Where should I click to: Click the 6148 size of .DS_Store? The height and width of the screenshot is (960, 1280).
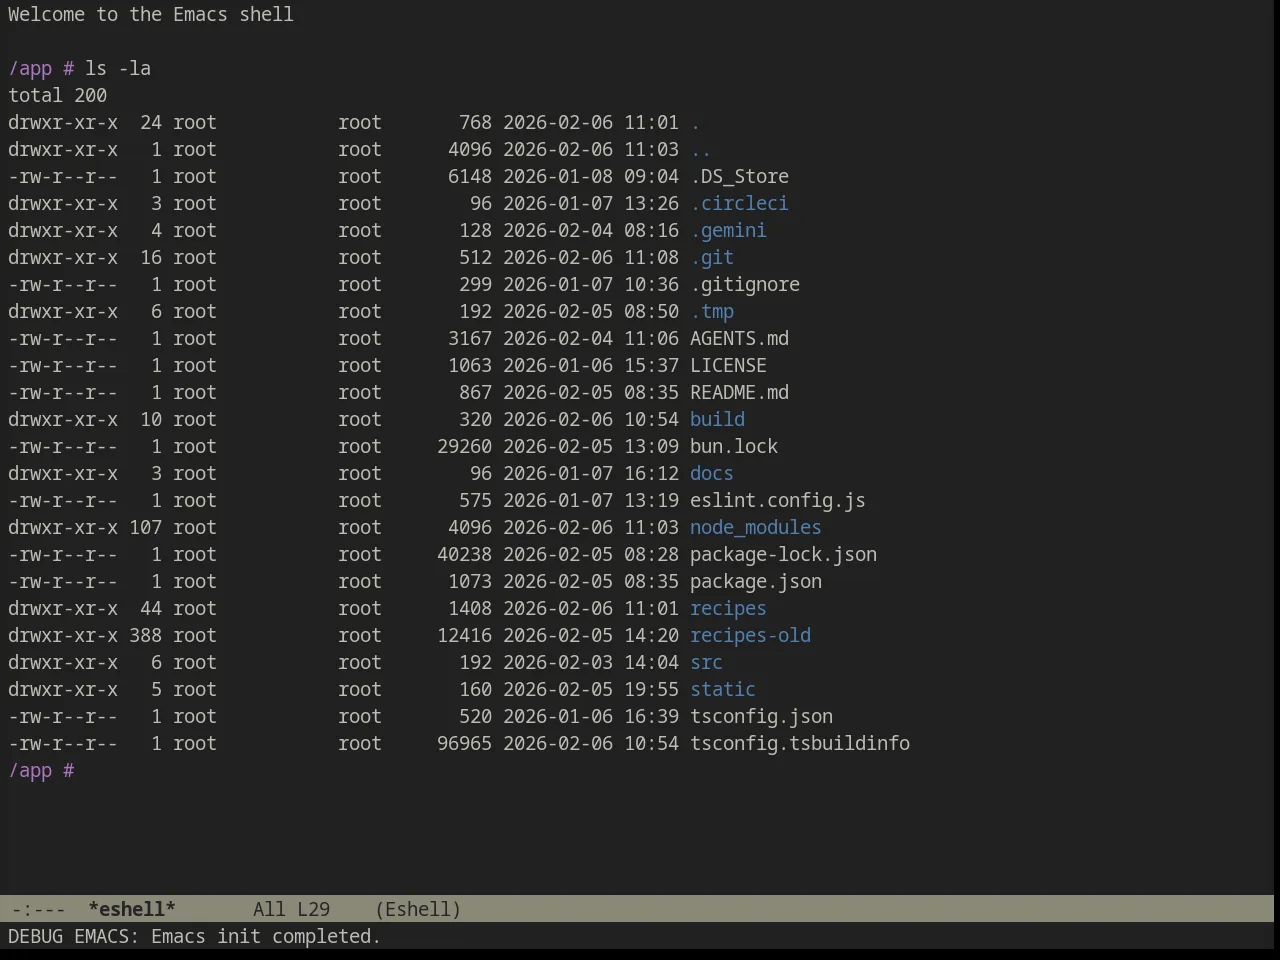(x=470, y=176)
